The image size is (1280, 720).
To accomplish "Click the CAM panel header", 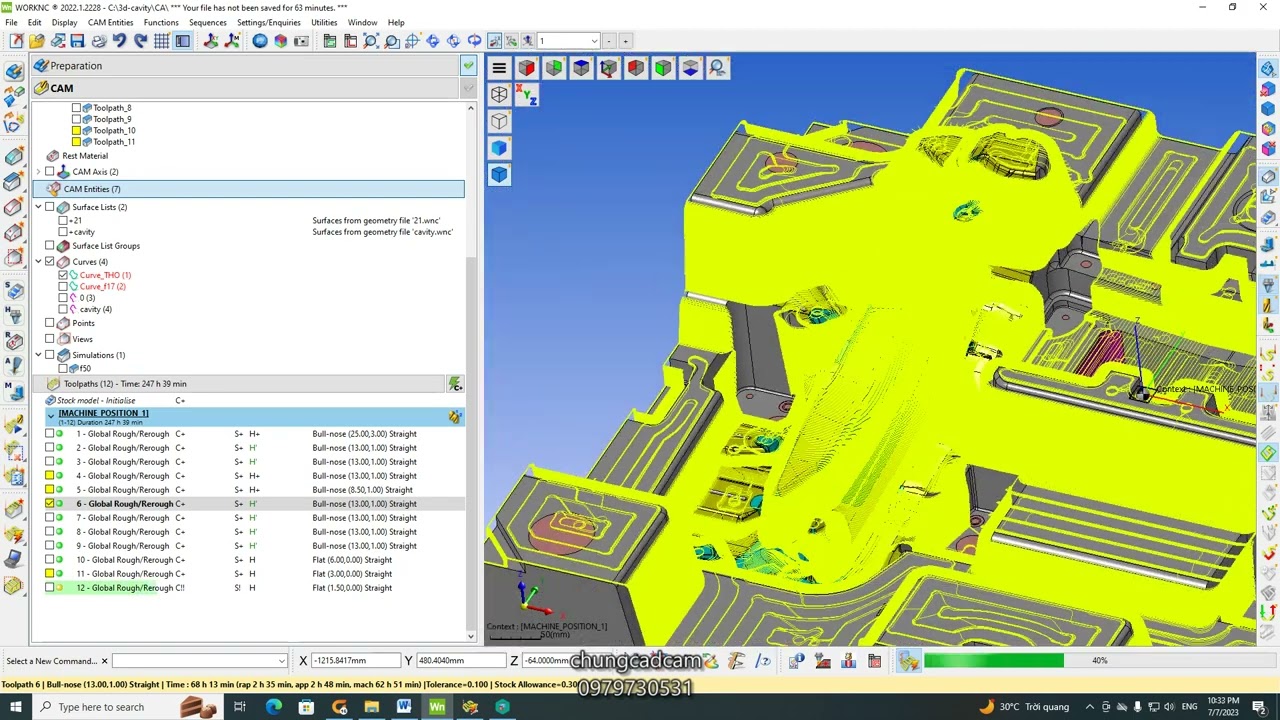I will (245, 88).
